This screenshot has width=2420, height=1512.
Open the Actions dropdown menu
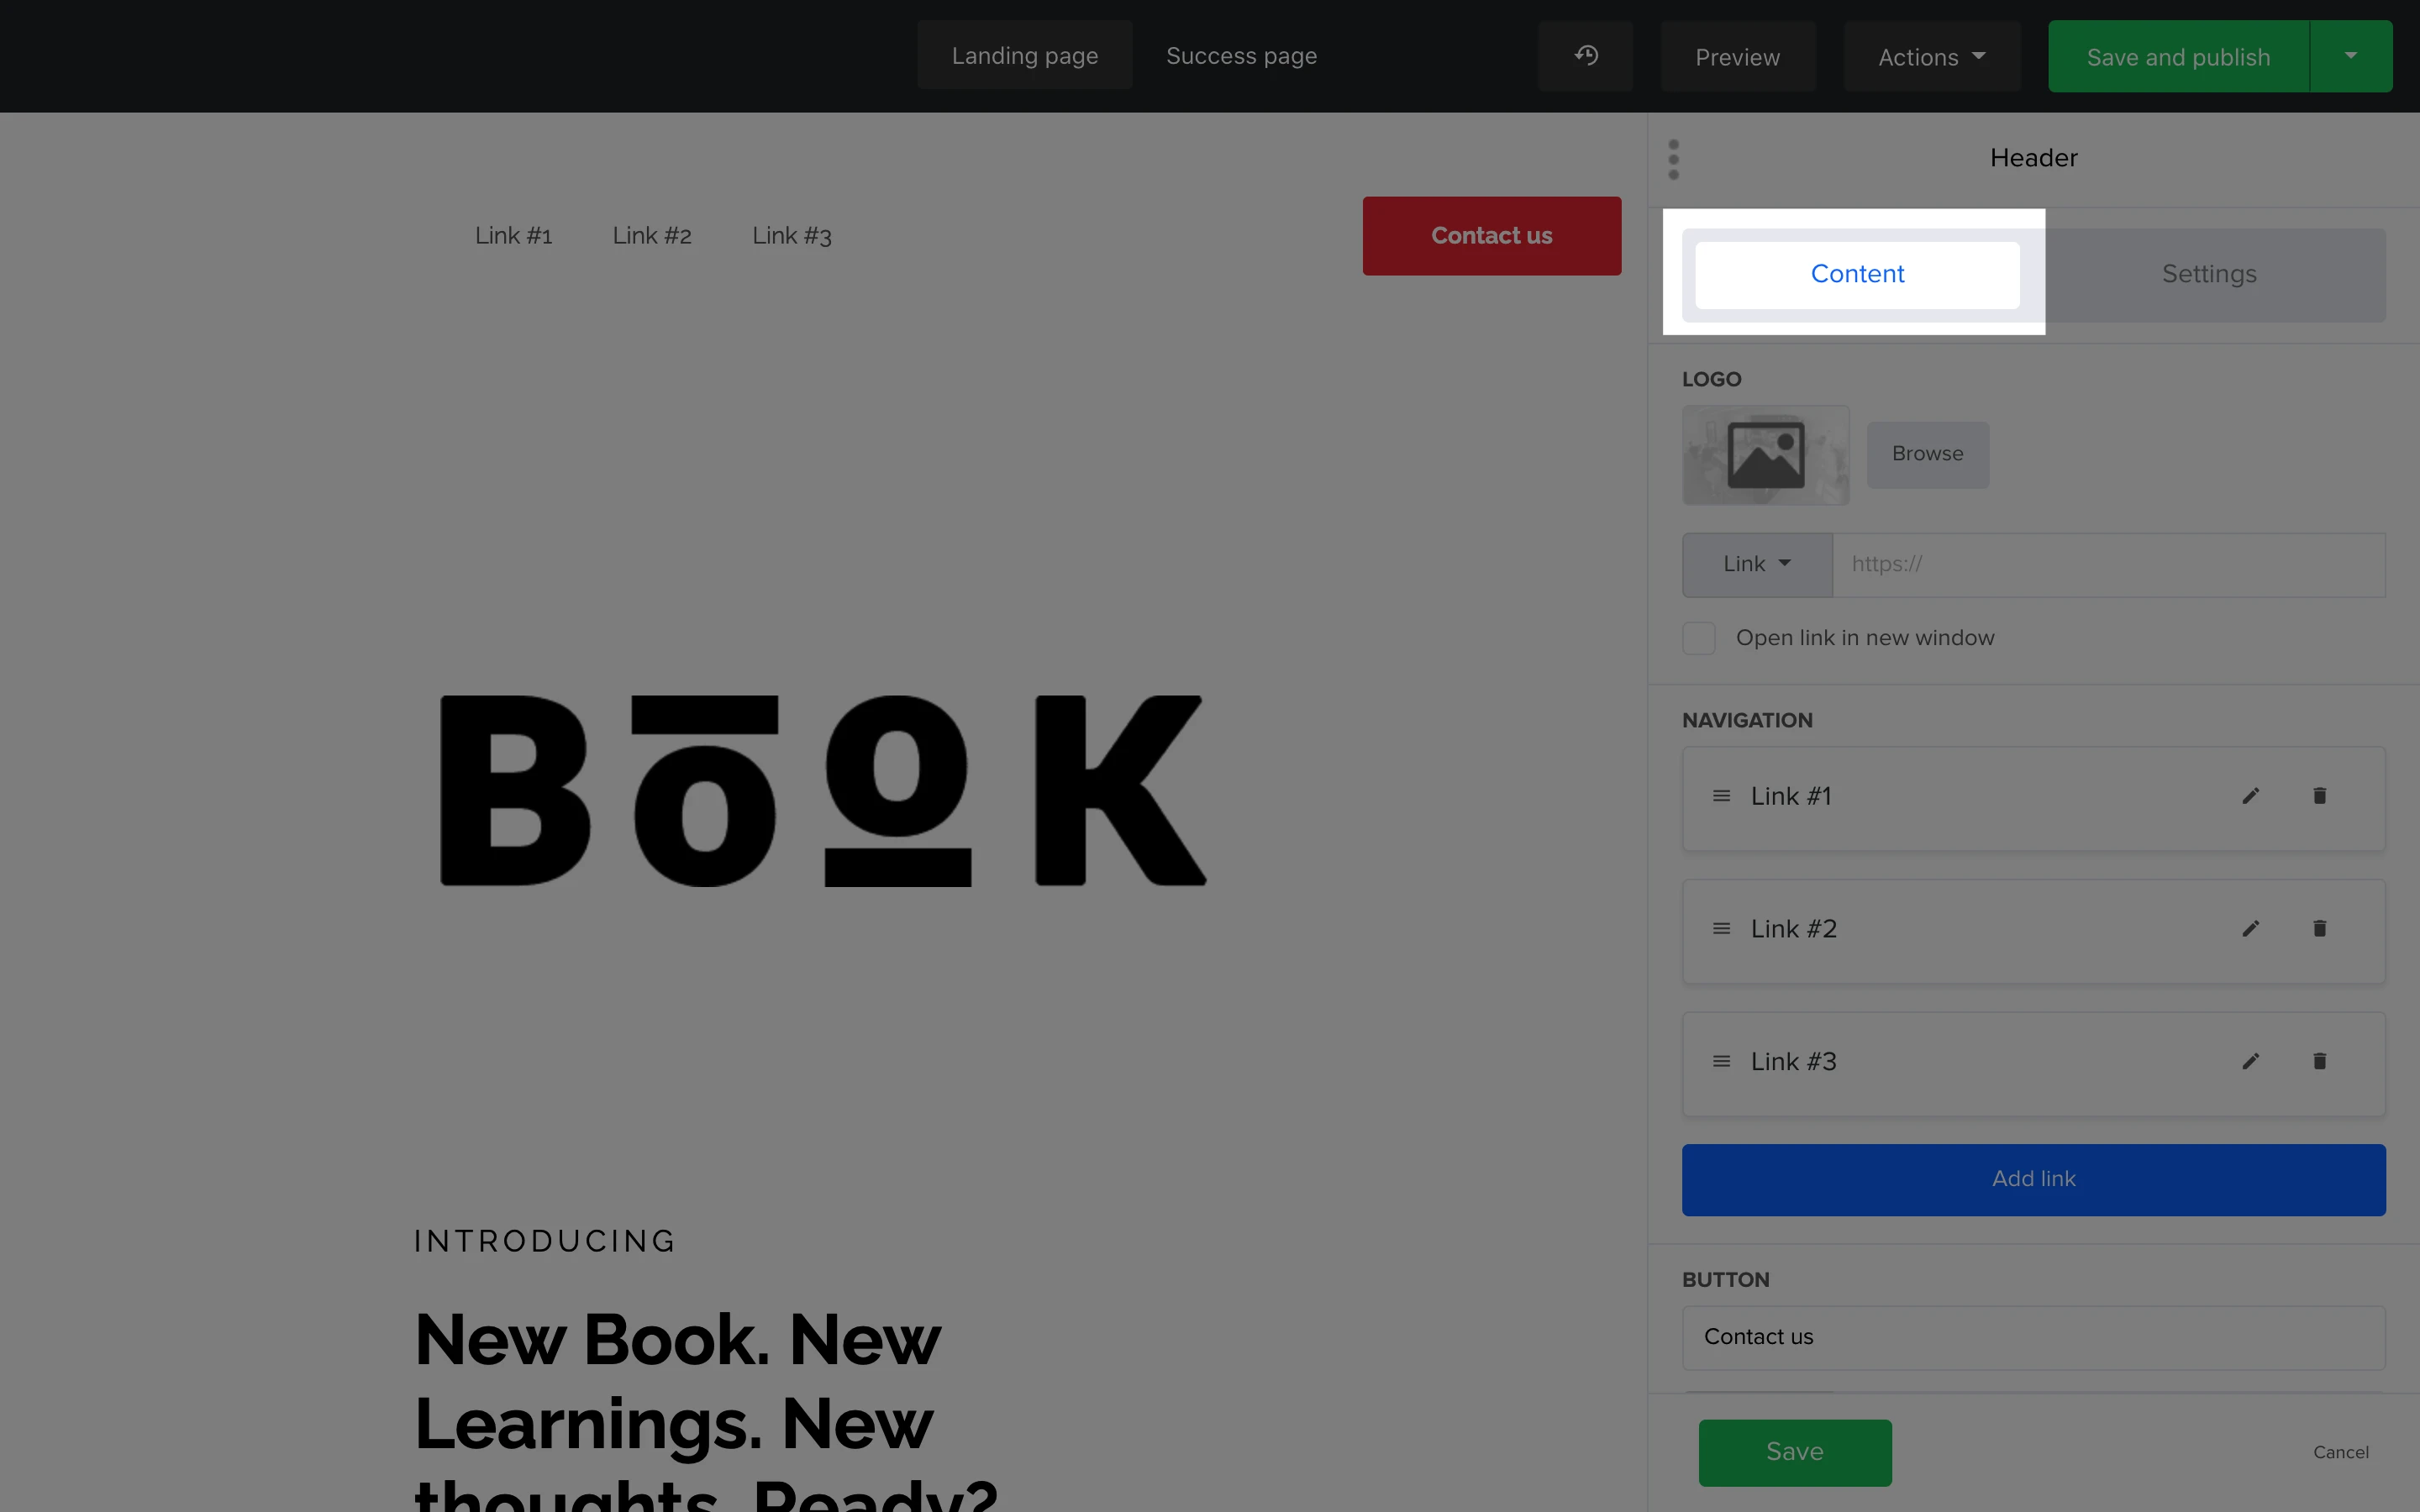[x=1931, y=57]
